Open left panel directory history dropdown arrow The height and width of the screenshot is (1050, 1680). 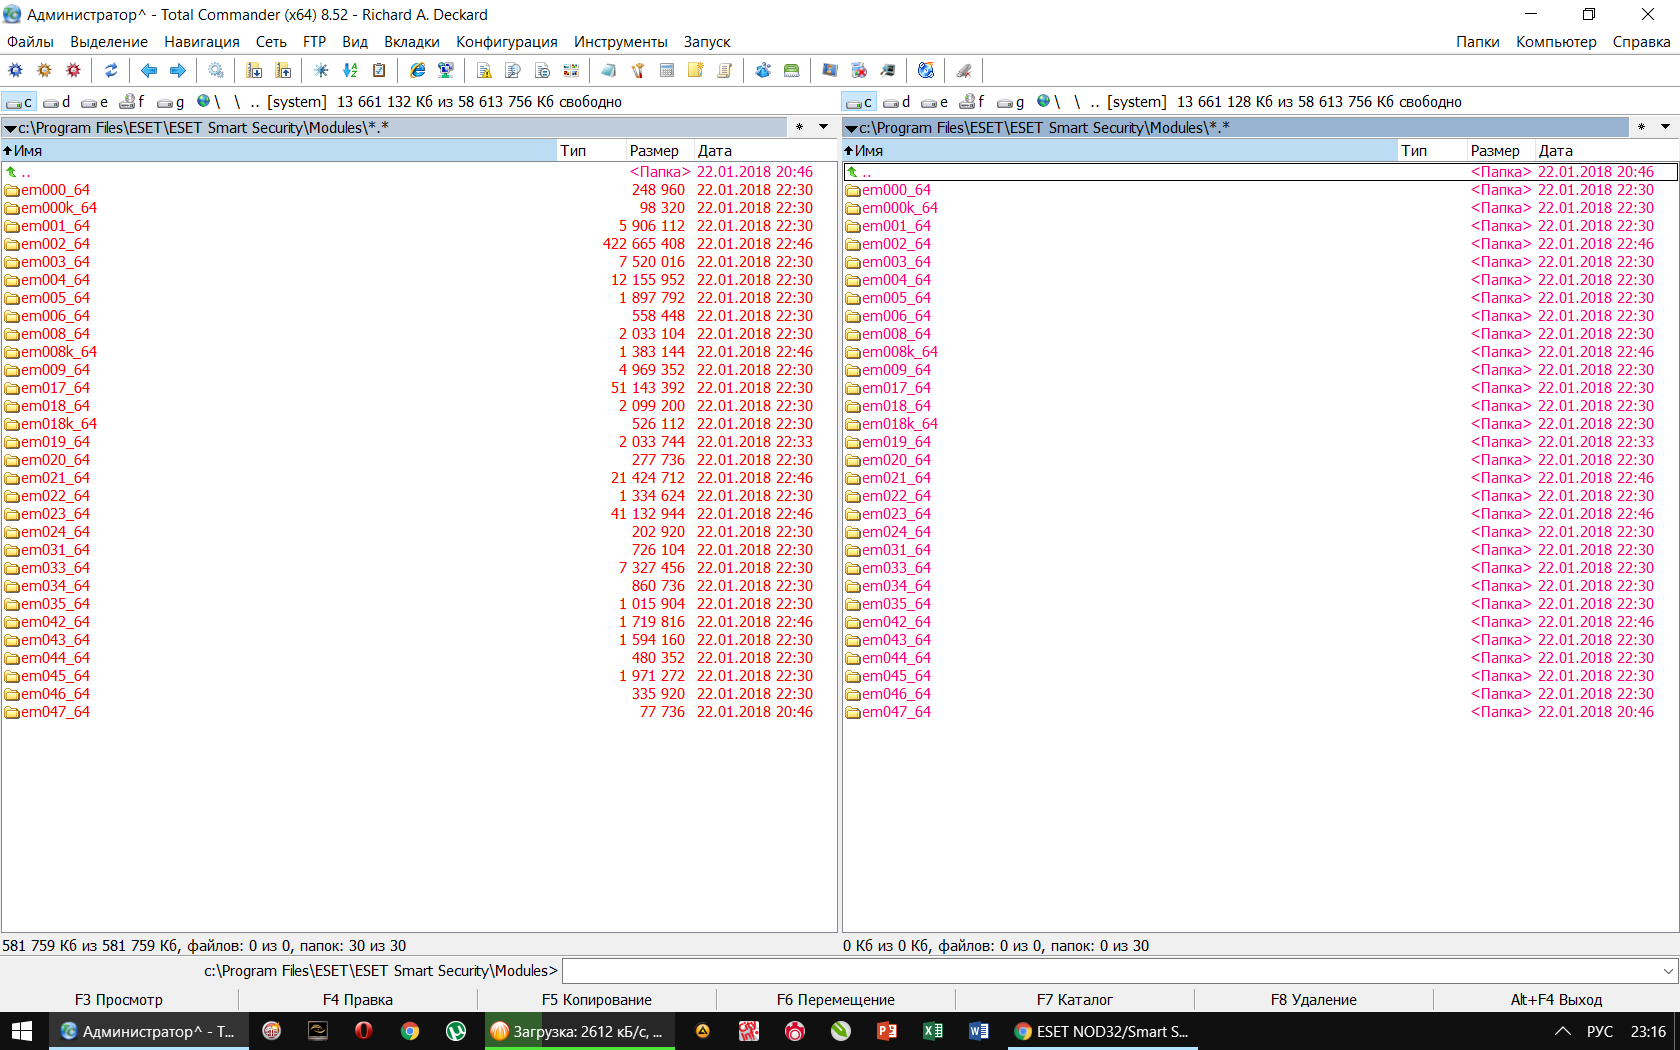click(824, 127)
